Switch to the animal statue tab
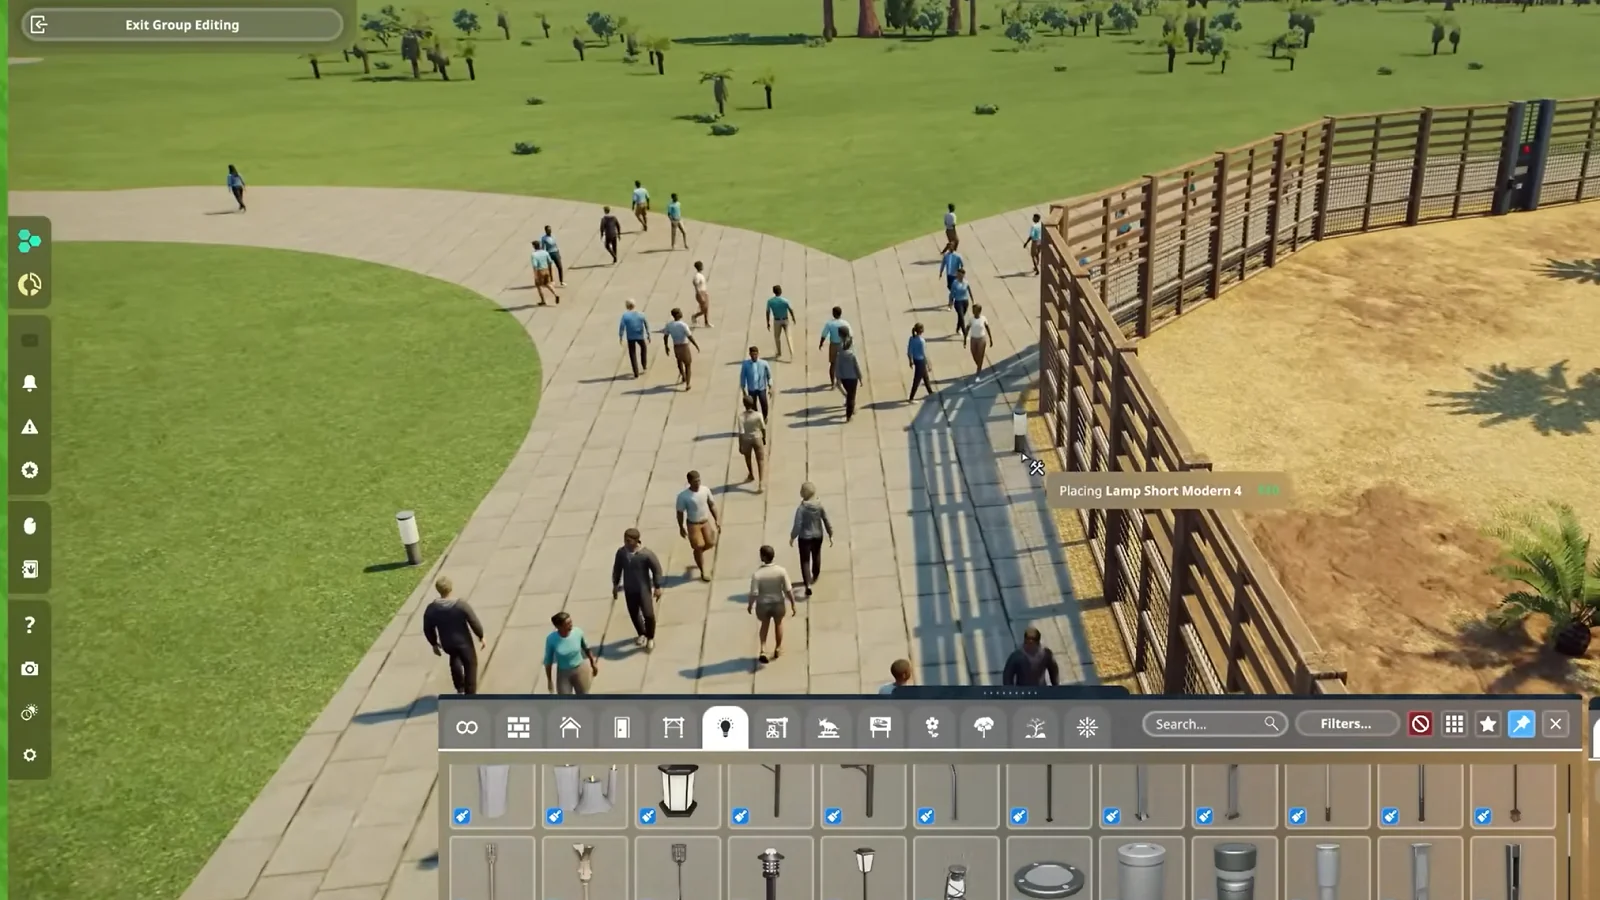The image size is (1600, 900). 828,727
